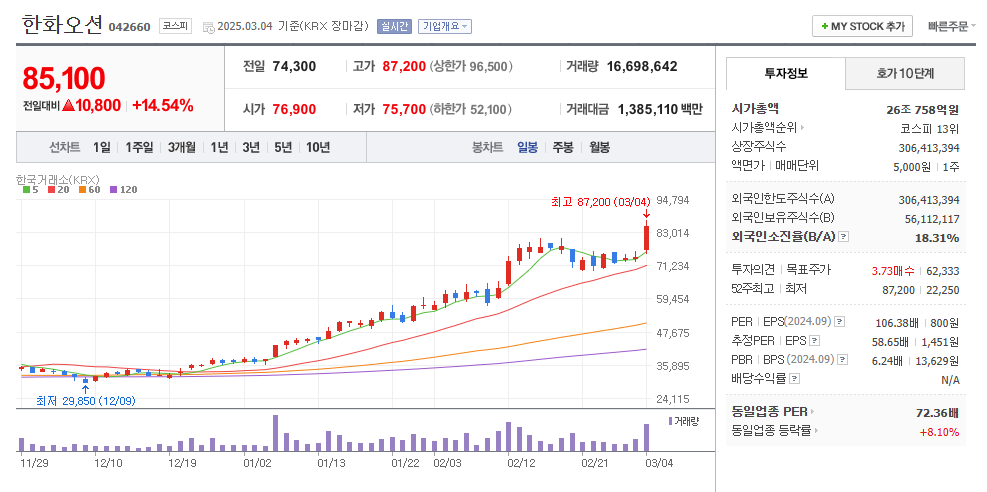Viewport: 987px width, 492px height.
Task: Click the 한국거래소(KRX) chart source label
Action: pyautogui.click(x=58, y=179)
